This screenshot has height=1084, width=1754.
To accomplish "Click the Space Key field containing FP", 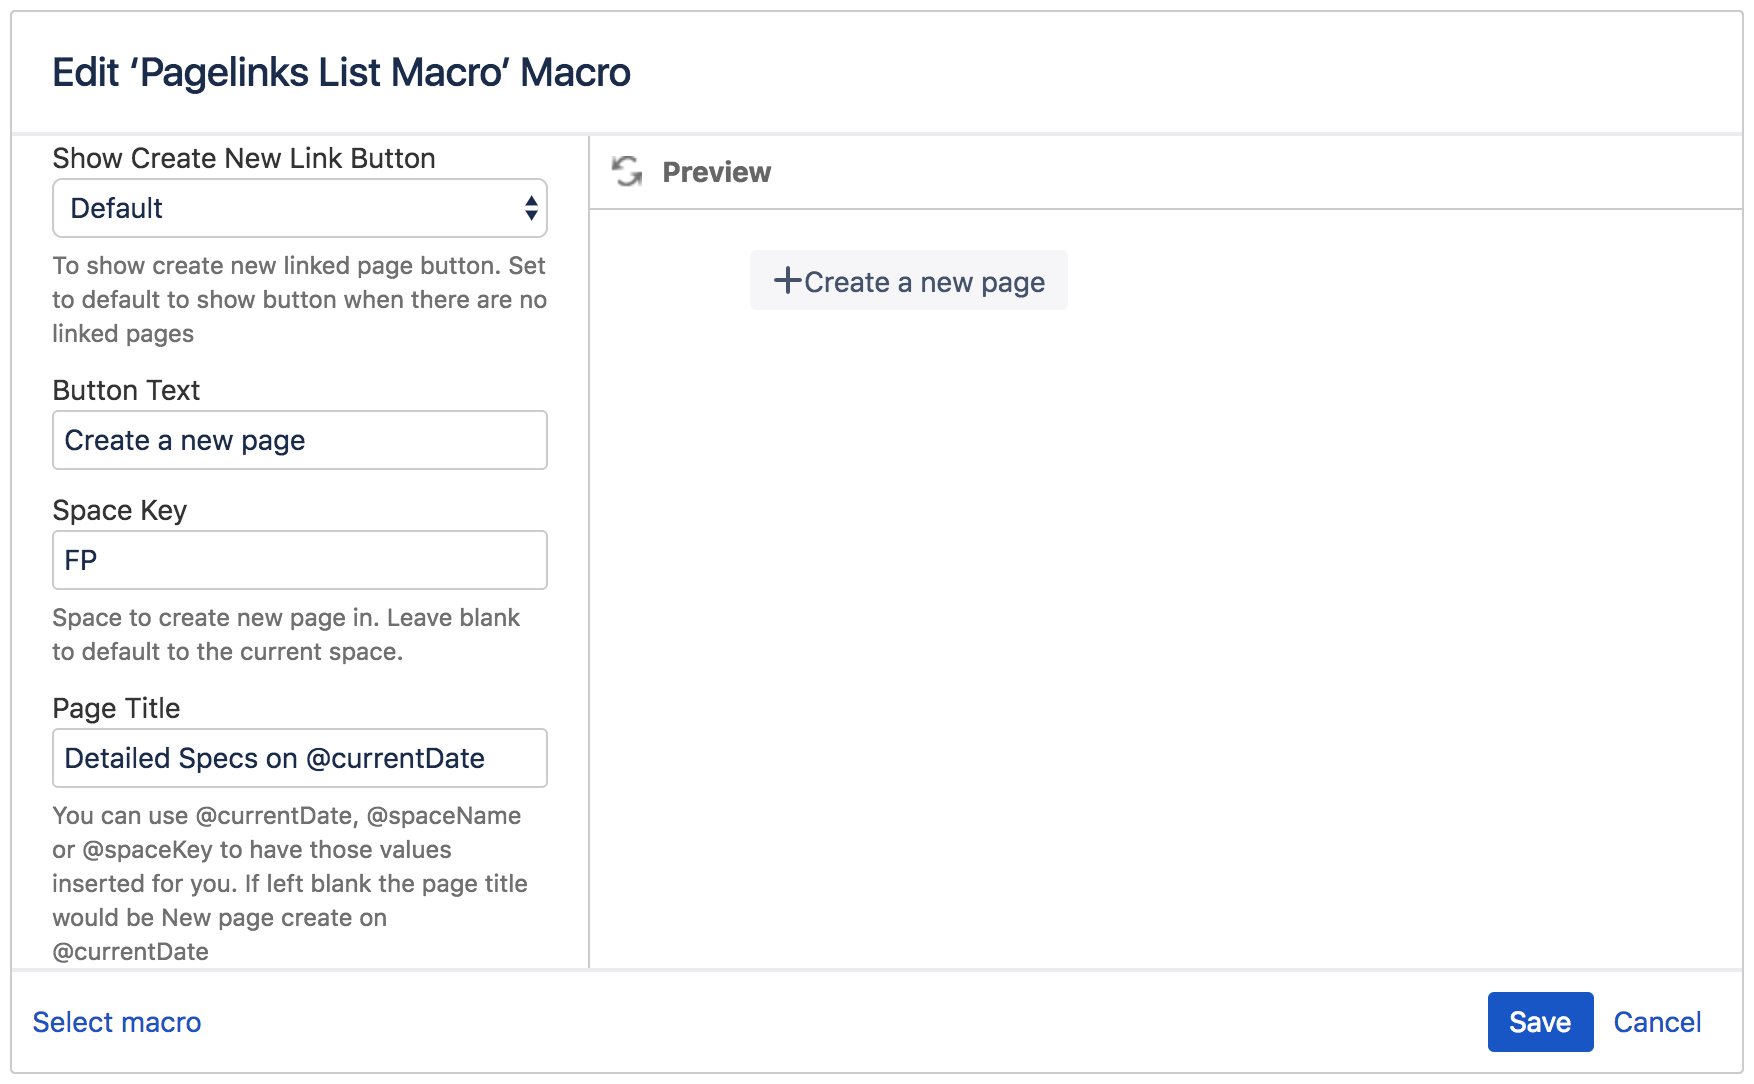I will pos(298,560).
